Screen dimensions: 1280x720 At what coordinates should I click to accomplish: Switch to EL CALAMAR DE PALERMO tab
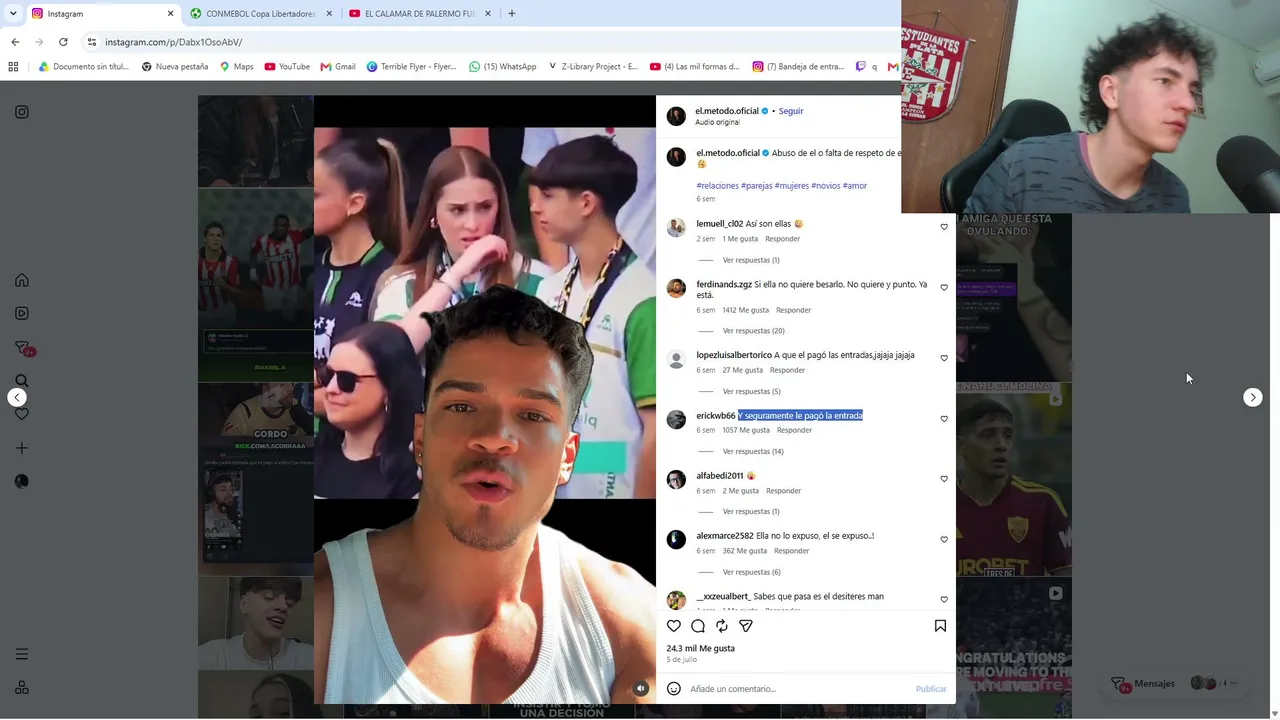click(420, 14)
